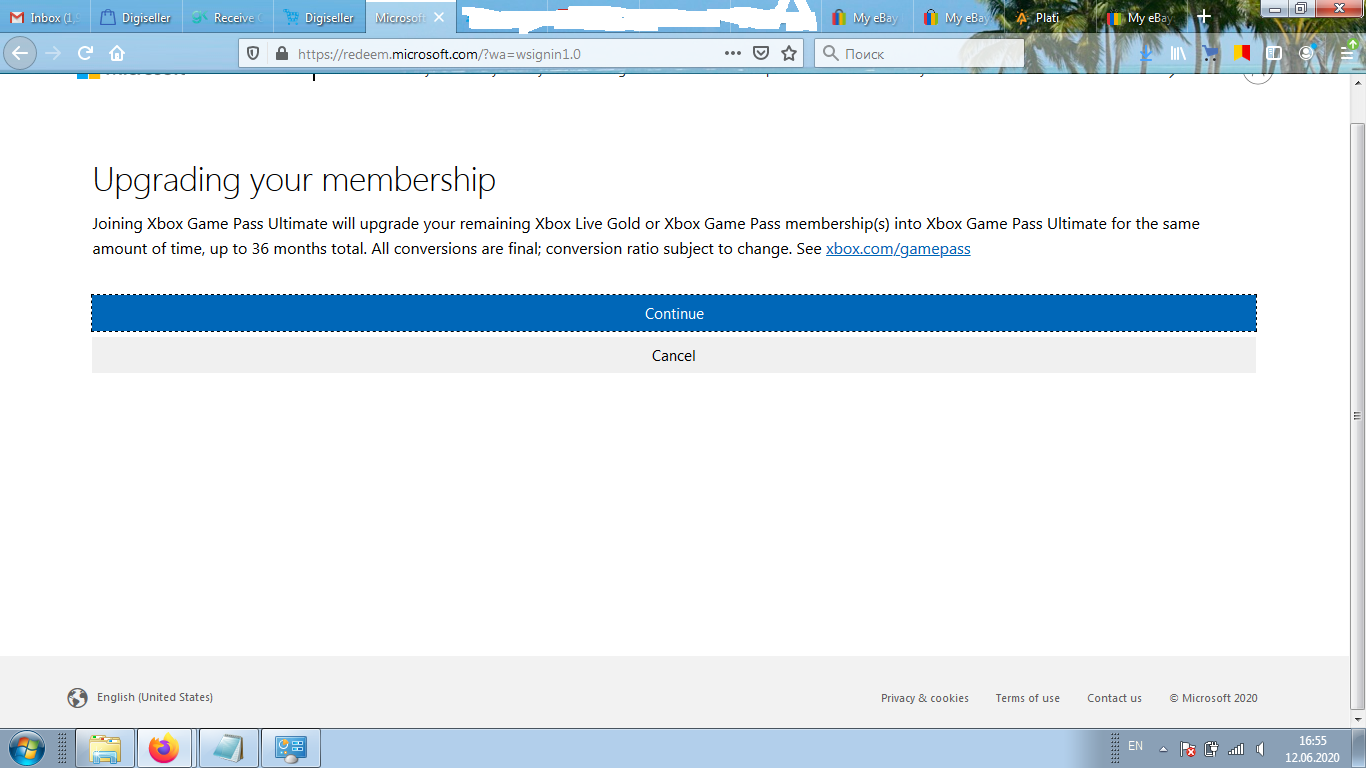Screen dimensions: 1366x768
Task: Open page actions three-dots menu
Action: (733, 53)
